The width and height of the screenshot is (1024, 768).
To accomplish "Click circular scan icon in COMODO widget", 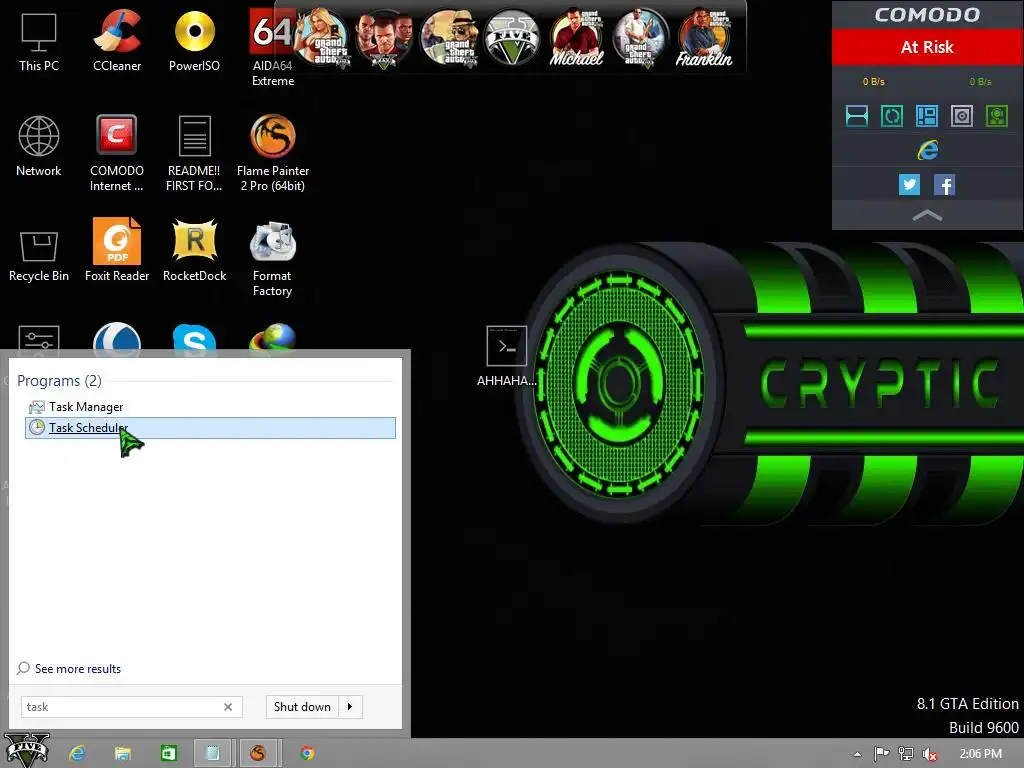I will click(892, 116).
